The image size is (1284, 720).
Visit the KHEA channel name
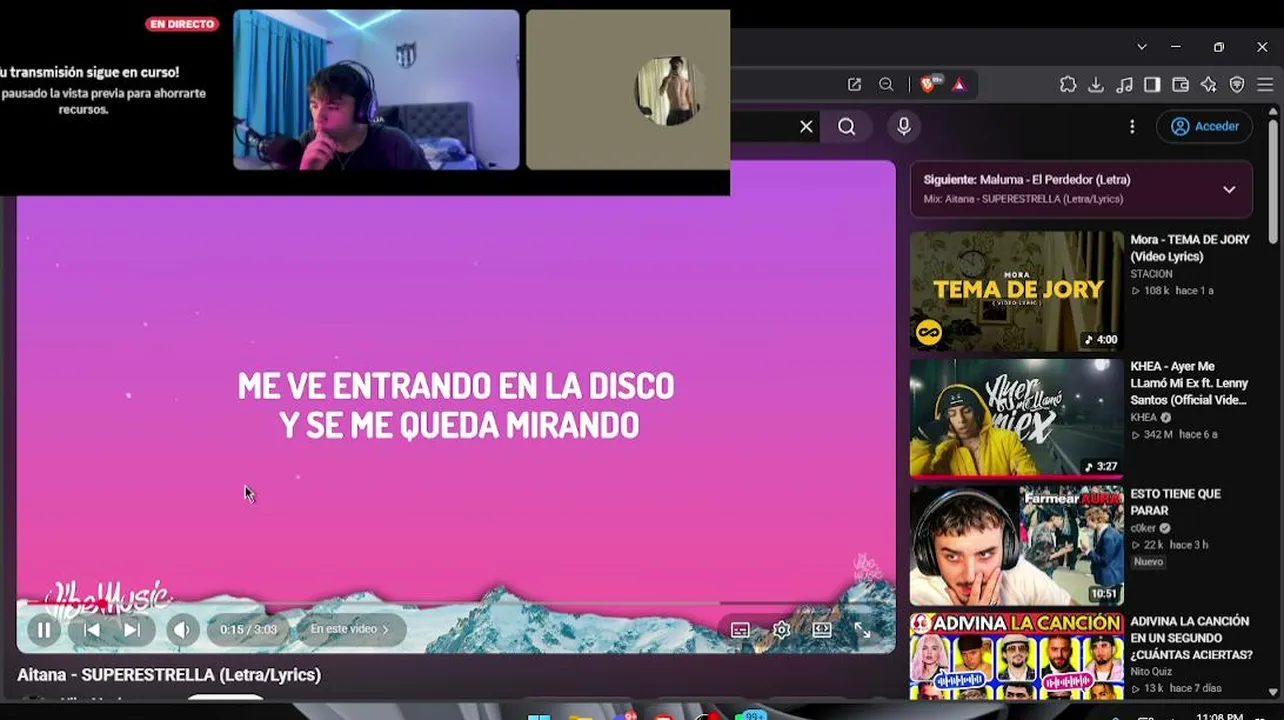pyautogui.click(x=1143, y=418)
